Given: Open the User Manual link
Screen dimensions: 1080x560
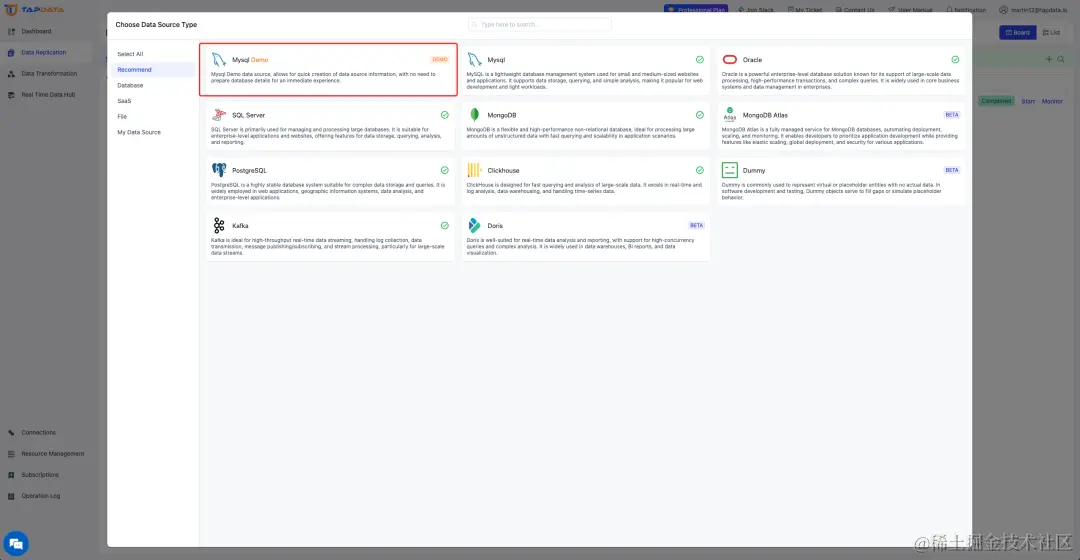Looking at the screenshot, I should (x=910, y=10).
